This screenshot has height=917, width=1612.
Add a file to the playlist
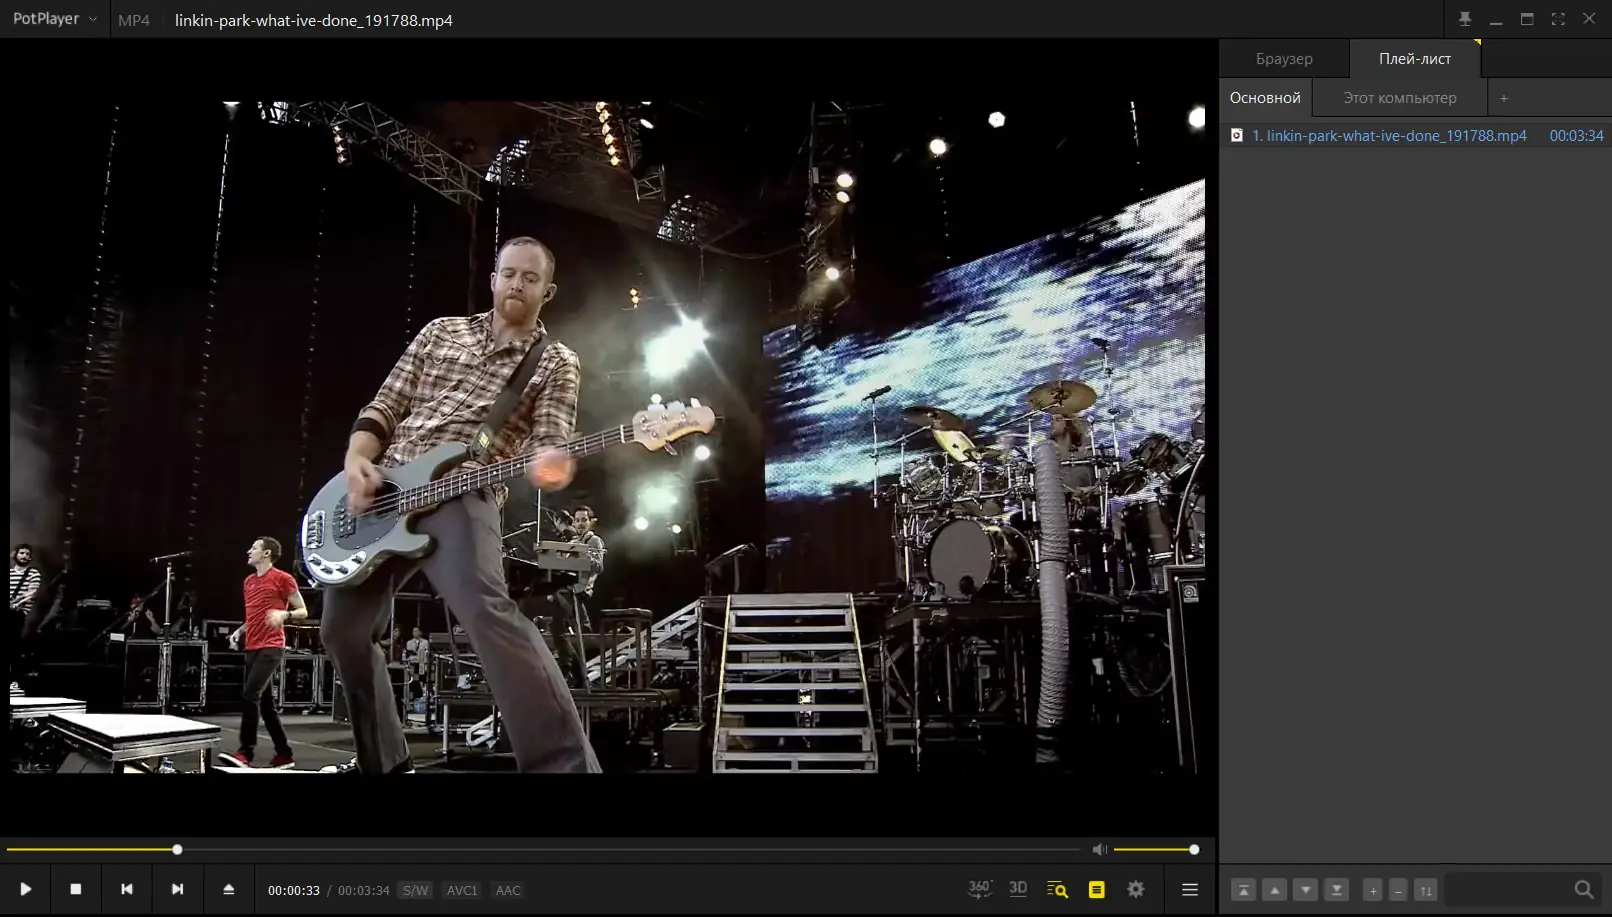click(x=1373, y=890)
